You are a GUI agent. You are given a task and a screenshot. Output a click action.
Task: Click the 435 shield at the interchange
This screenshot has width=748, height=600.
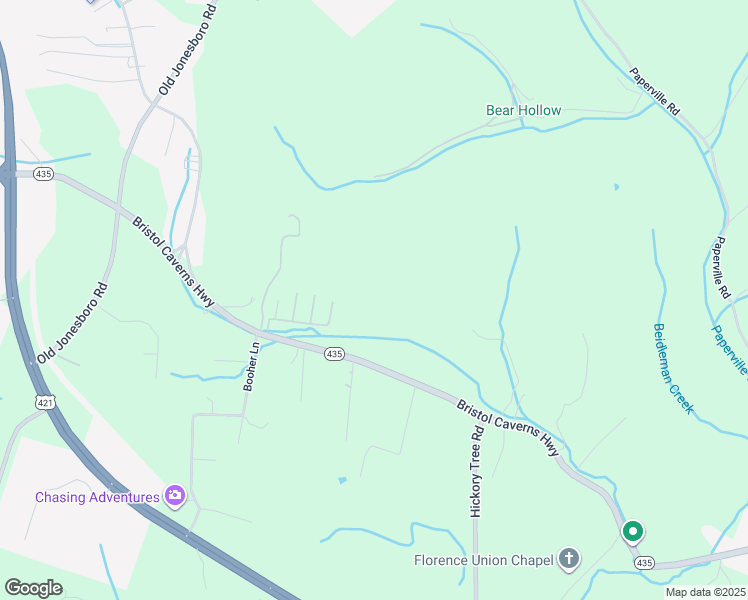tap(43, 174)
